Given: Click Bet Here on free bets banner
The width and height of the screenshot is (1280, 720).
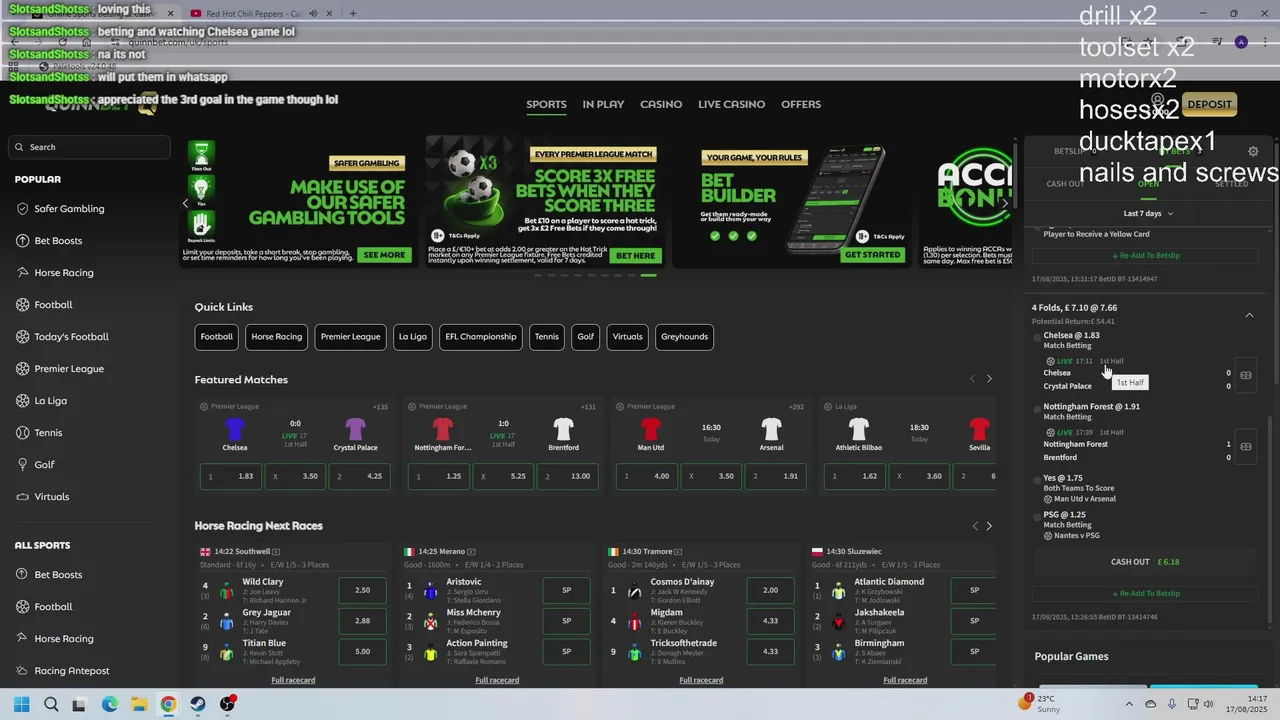Looking at the screenshot, I should 636,255.
